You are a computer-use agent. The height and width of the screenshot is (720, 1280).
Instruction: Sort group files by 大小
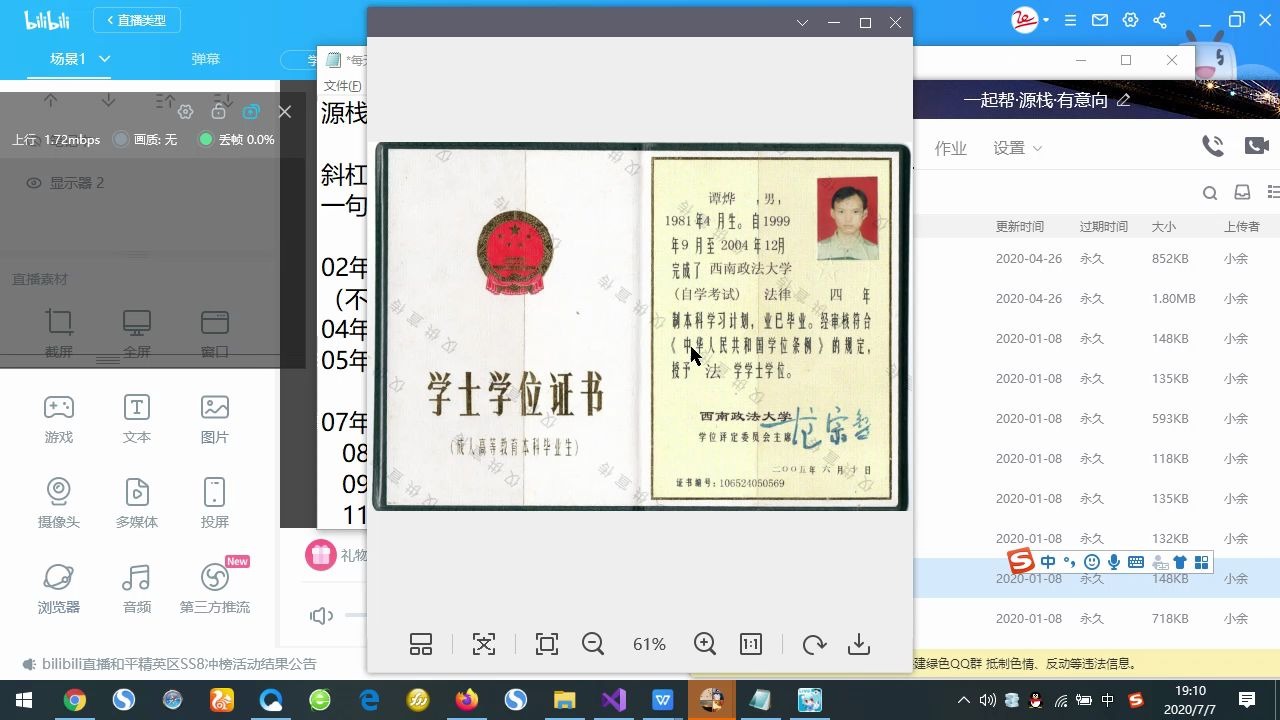coord(1164,227)
